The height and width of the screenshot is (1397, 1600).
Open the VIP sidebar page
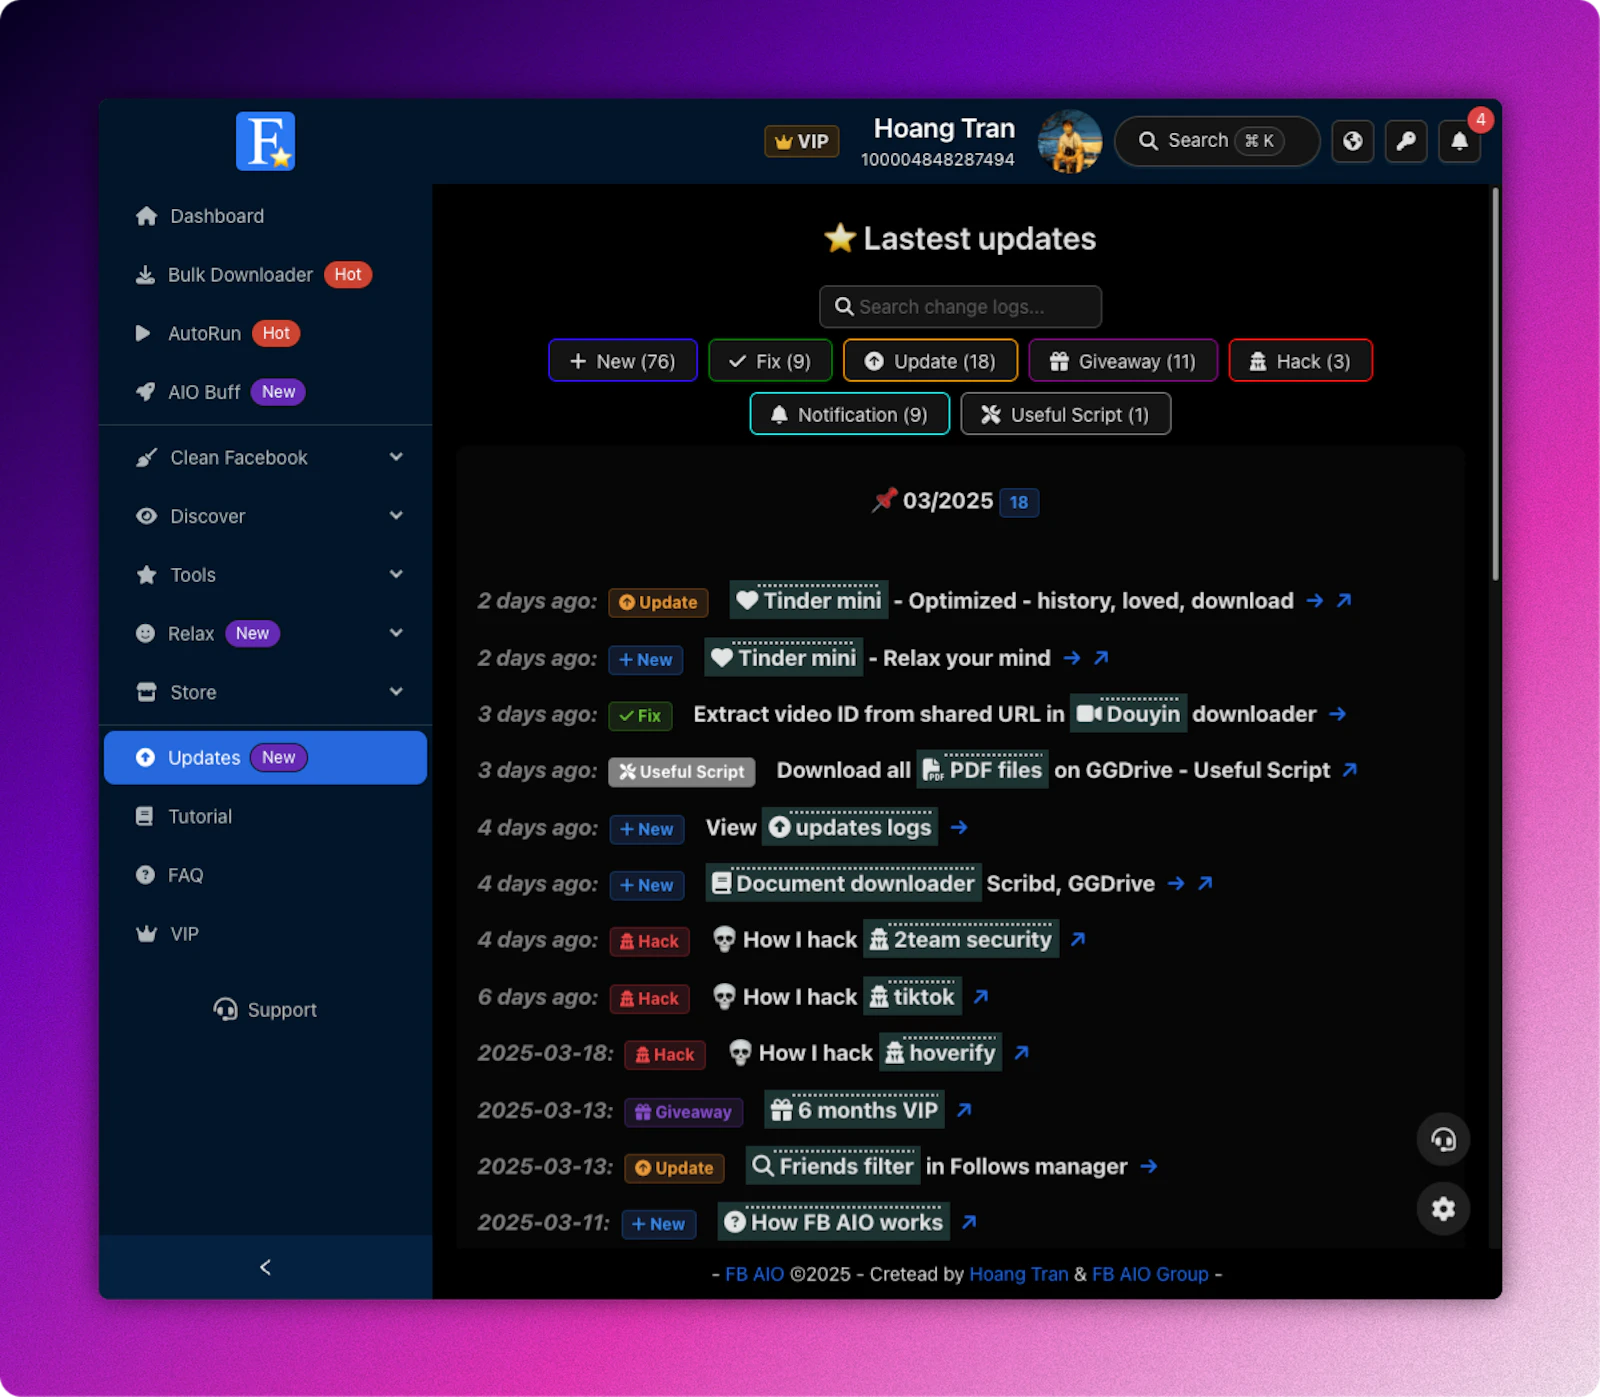(265, 934)
